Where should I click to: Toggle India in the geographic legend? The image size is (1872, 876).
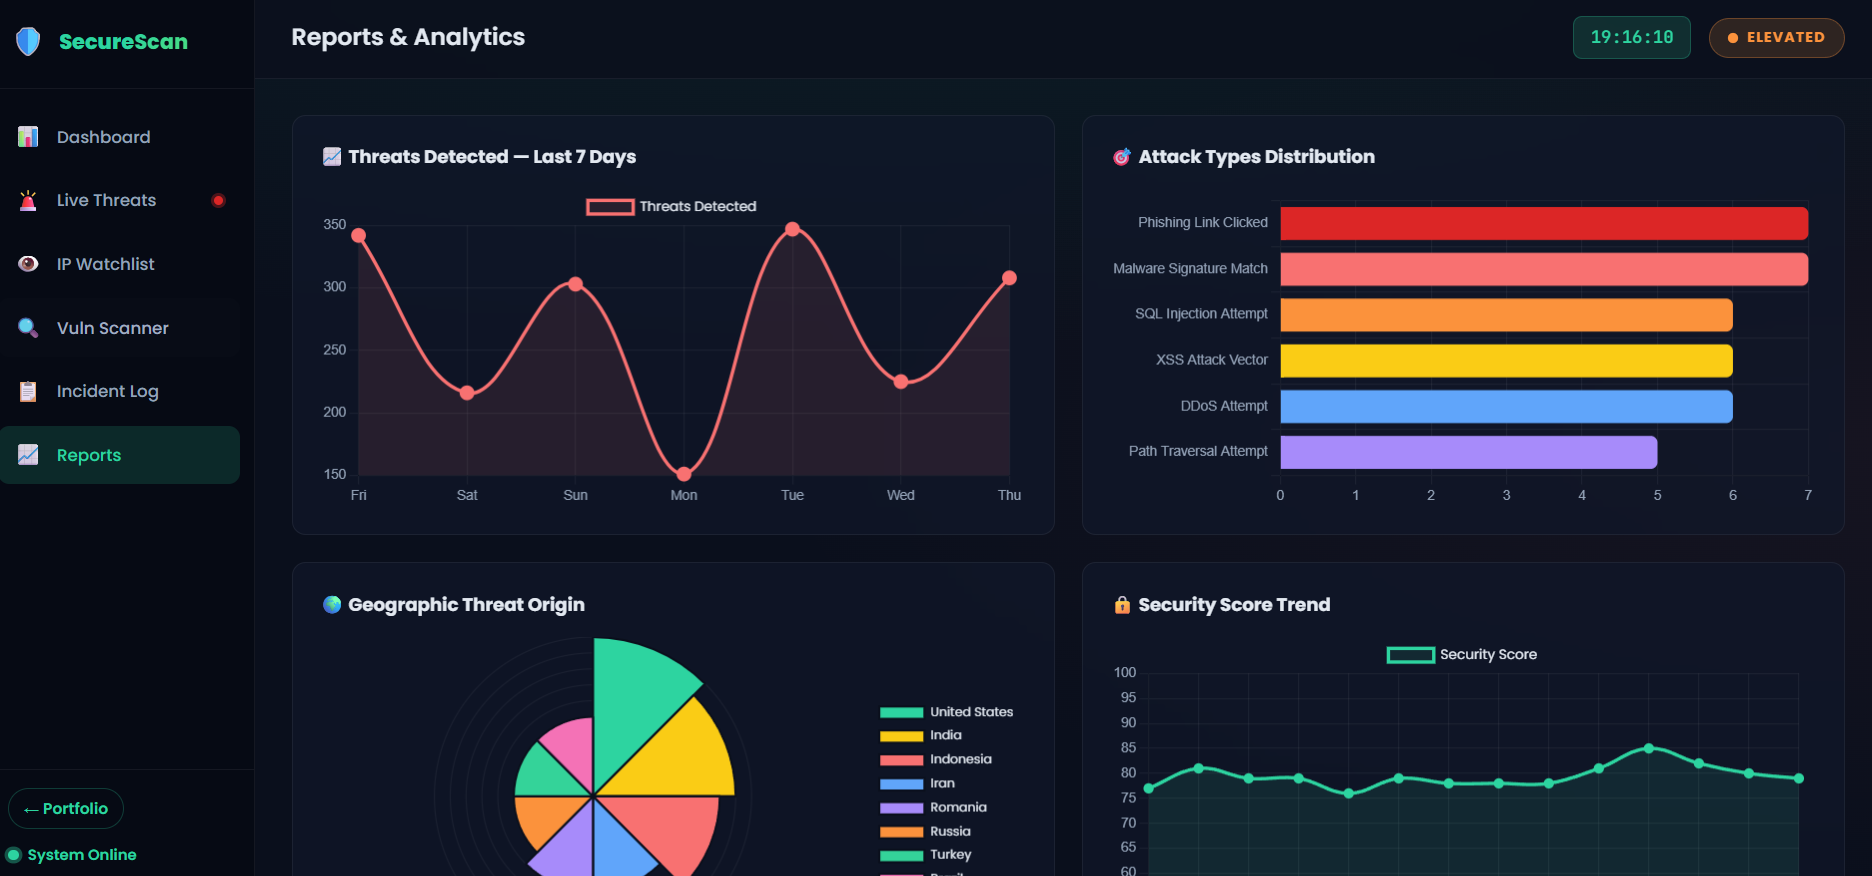pyautogui.click(x=921, y=735)
